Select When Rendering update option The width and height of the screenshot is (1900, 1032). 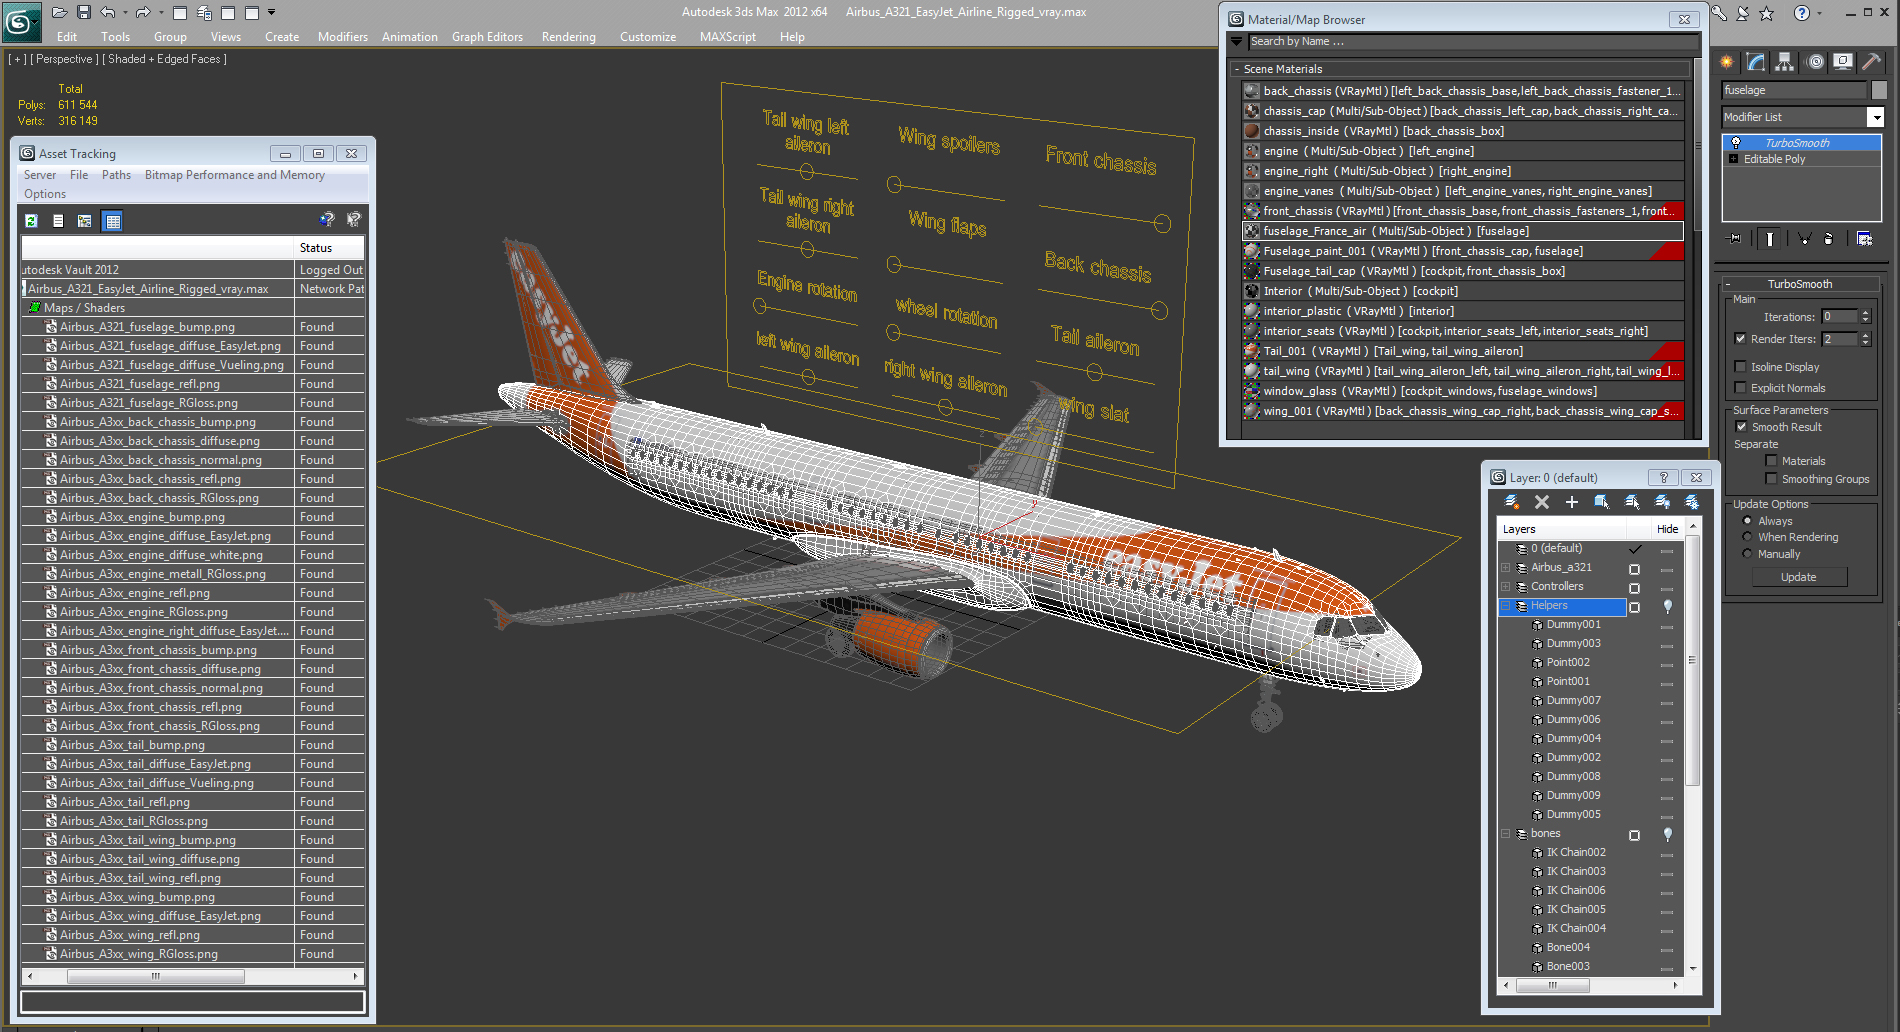coord(1747,537)
